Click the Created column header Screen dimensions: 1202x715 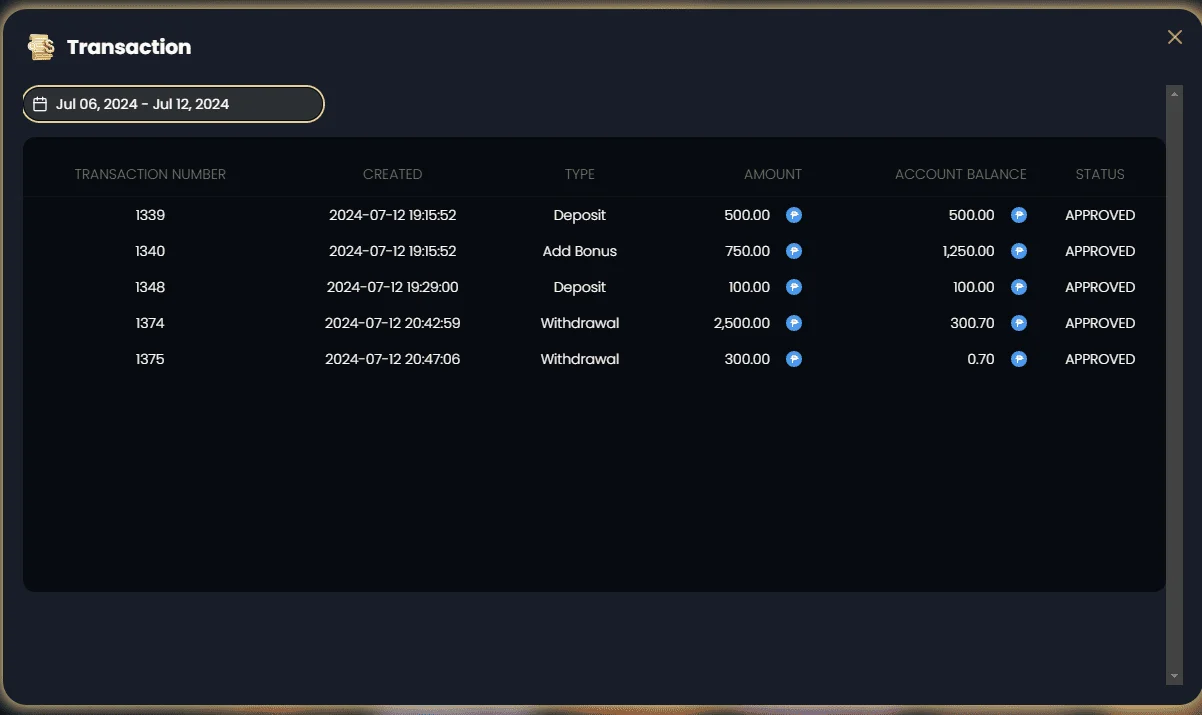tap(392, 174)
